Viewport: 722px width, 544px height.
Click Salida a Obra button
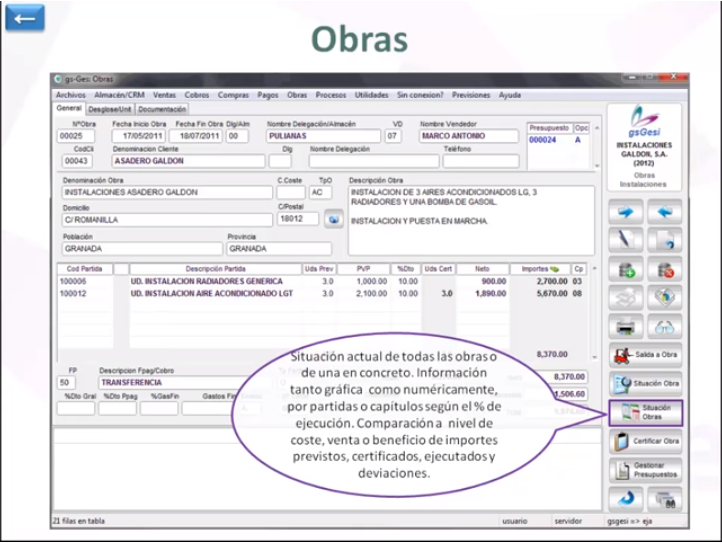pos(645,355)
